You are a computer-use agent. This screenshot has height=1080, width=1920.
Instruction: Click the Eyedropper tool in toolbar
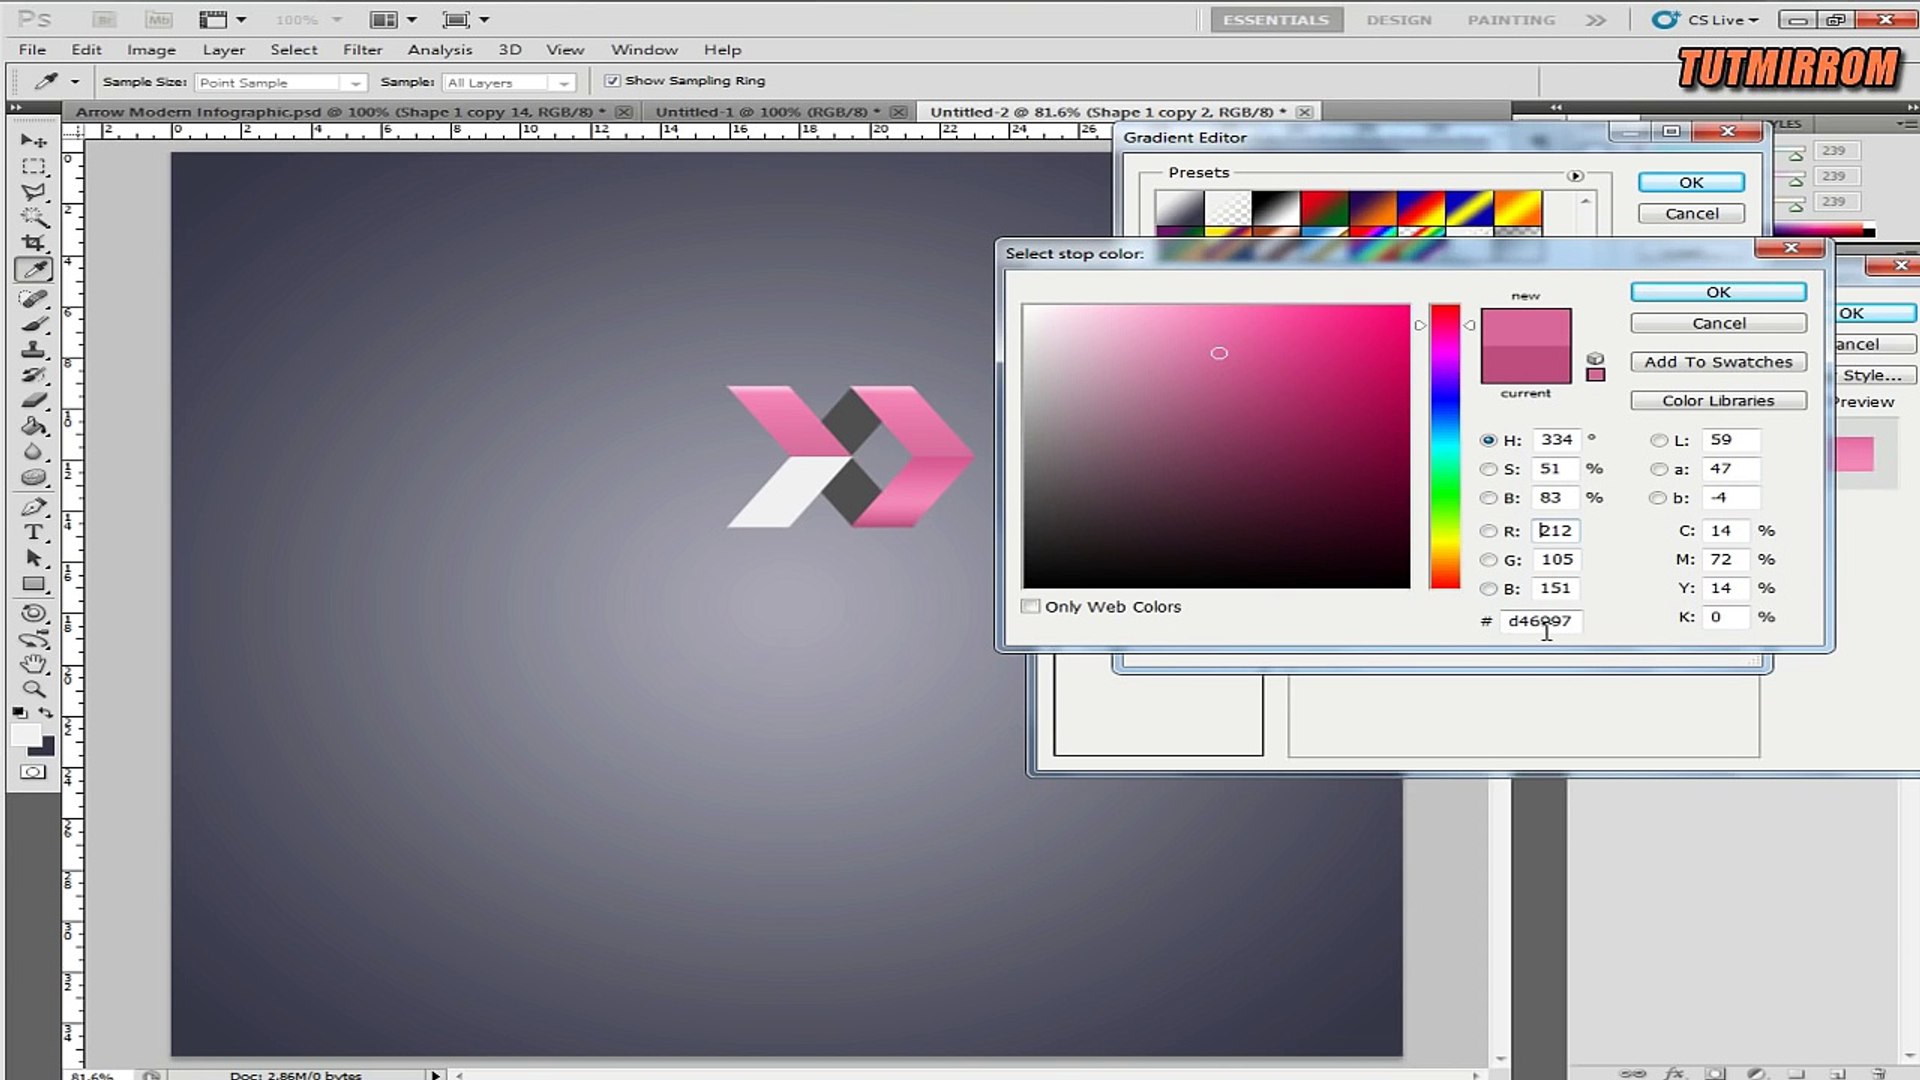pos(33,269)
